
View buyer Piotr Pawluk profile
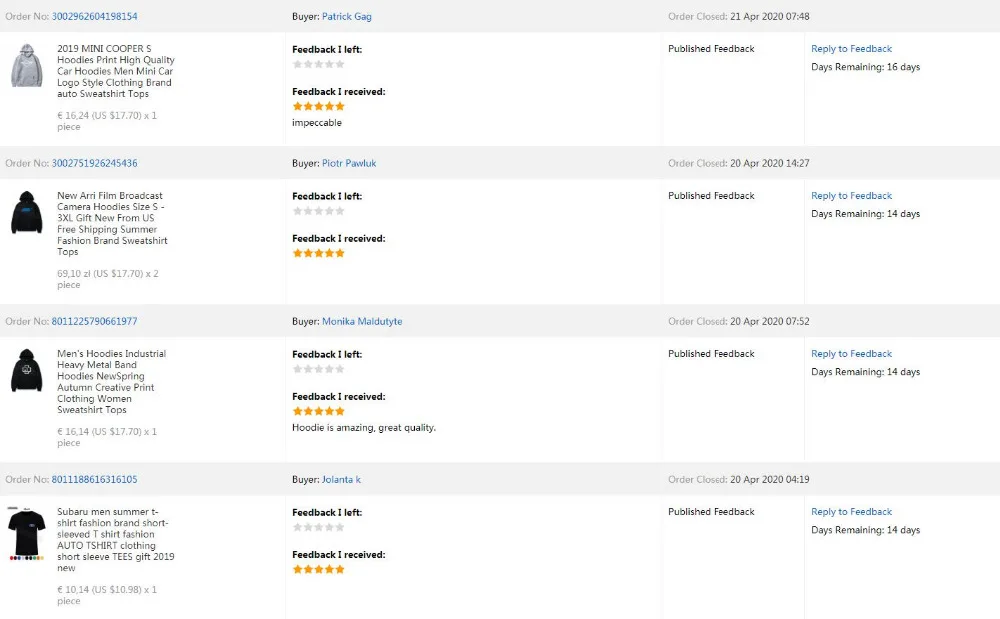coord(349,163)
